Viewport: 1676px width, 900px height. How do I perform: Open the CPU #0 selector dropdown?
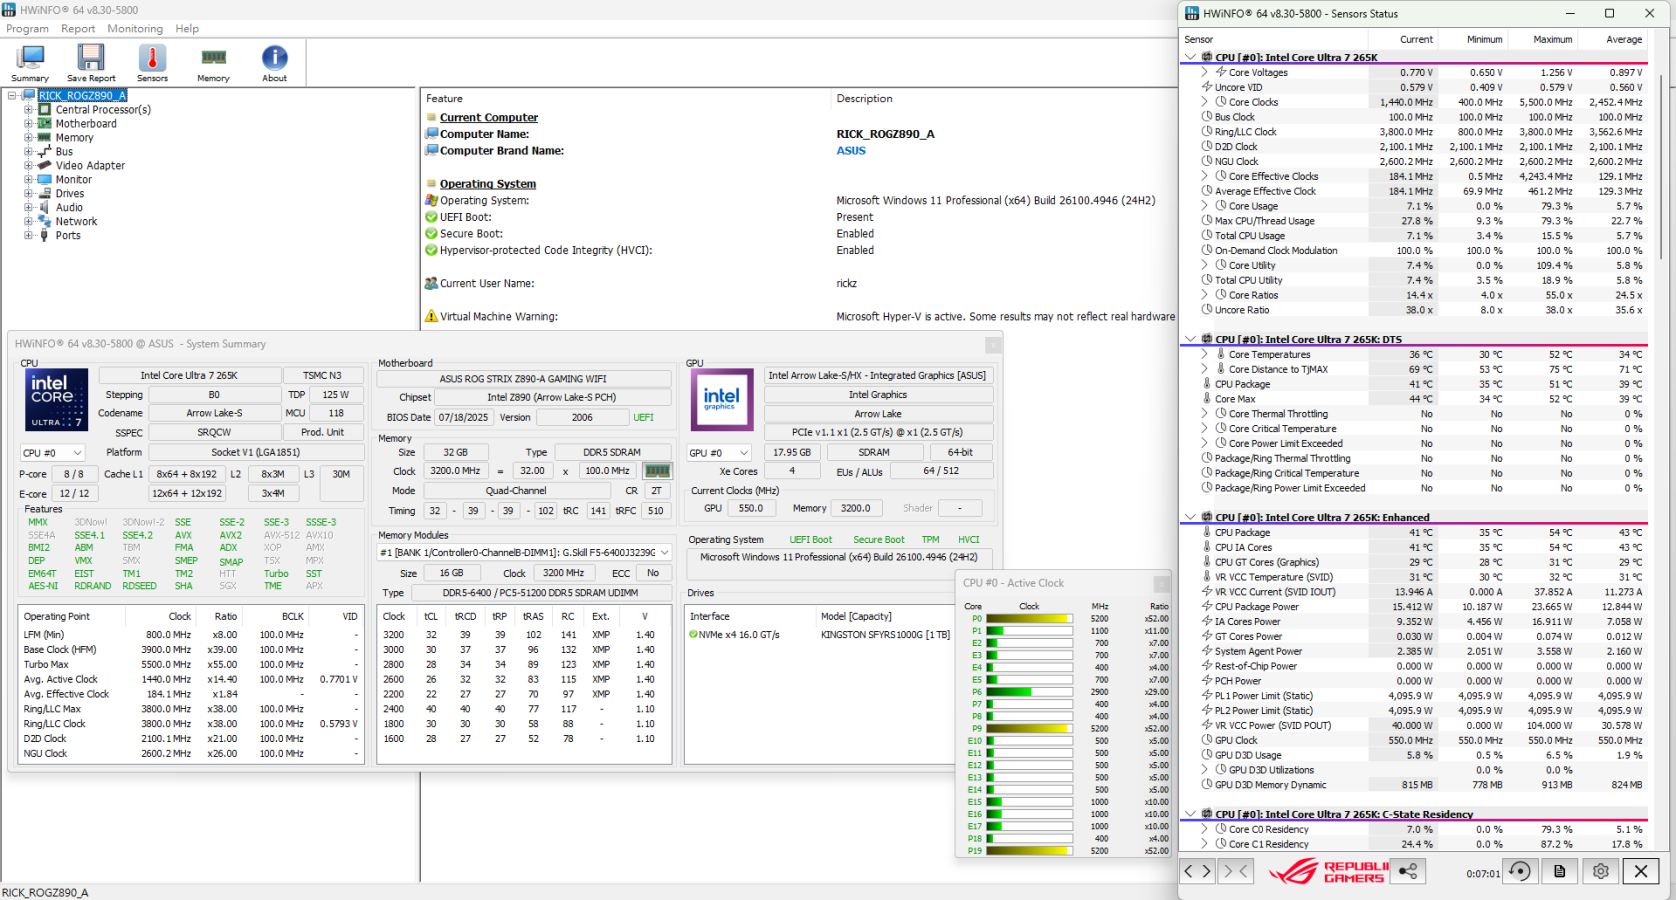point(52,453)
